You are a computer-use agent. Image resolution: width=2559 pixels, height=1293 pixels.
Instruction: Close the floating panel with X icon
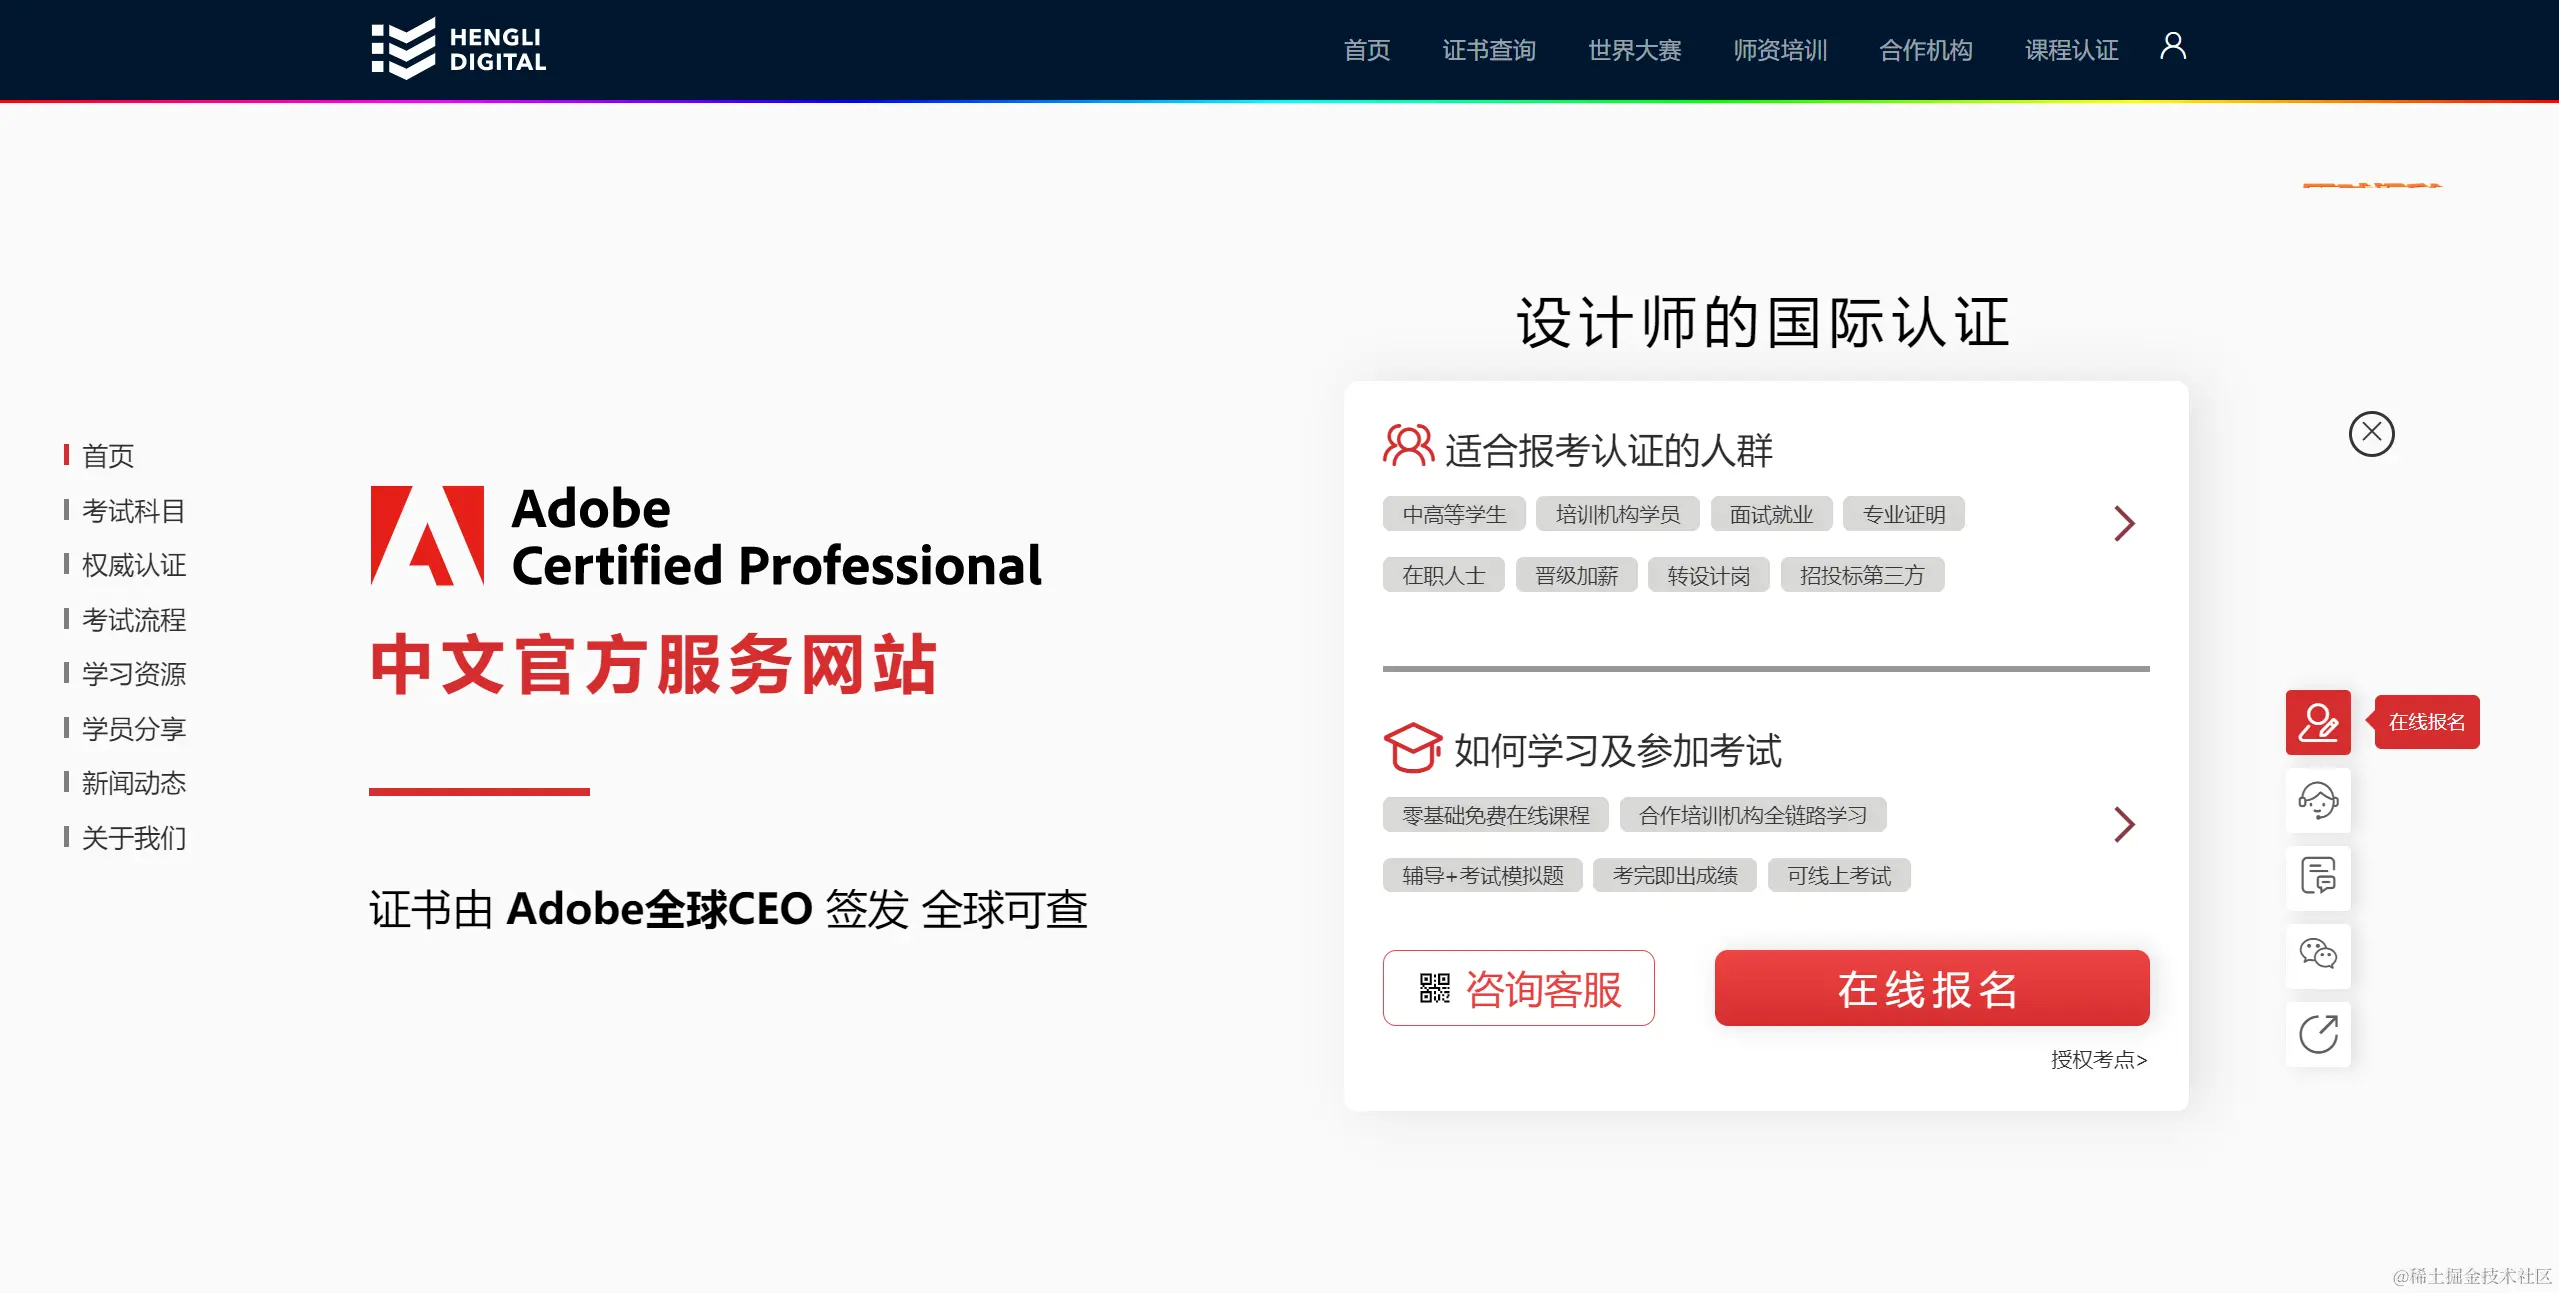pyautogui.click(x=2370, y=434)
